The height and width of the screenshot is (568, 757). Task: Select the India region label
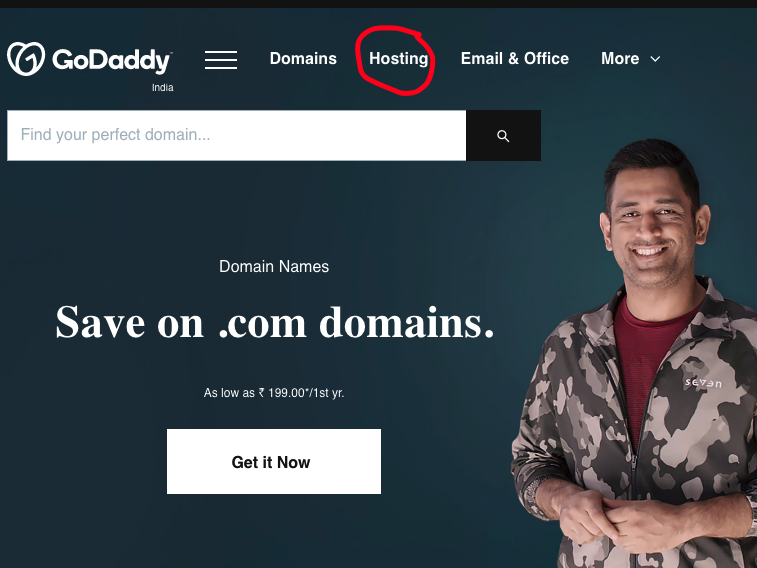point(163,88)
